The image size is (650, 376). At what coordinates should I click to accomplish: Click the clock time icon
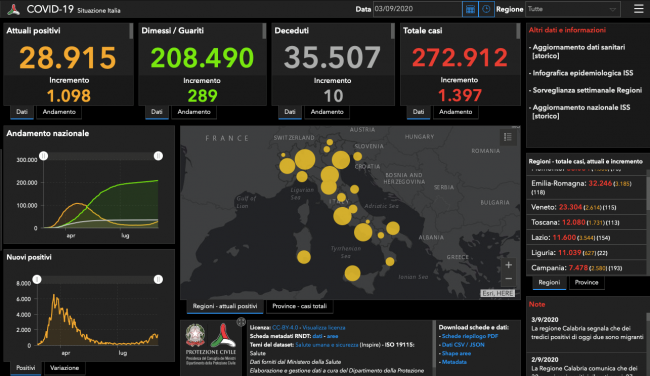point(486,9)
